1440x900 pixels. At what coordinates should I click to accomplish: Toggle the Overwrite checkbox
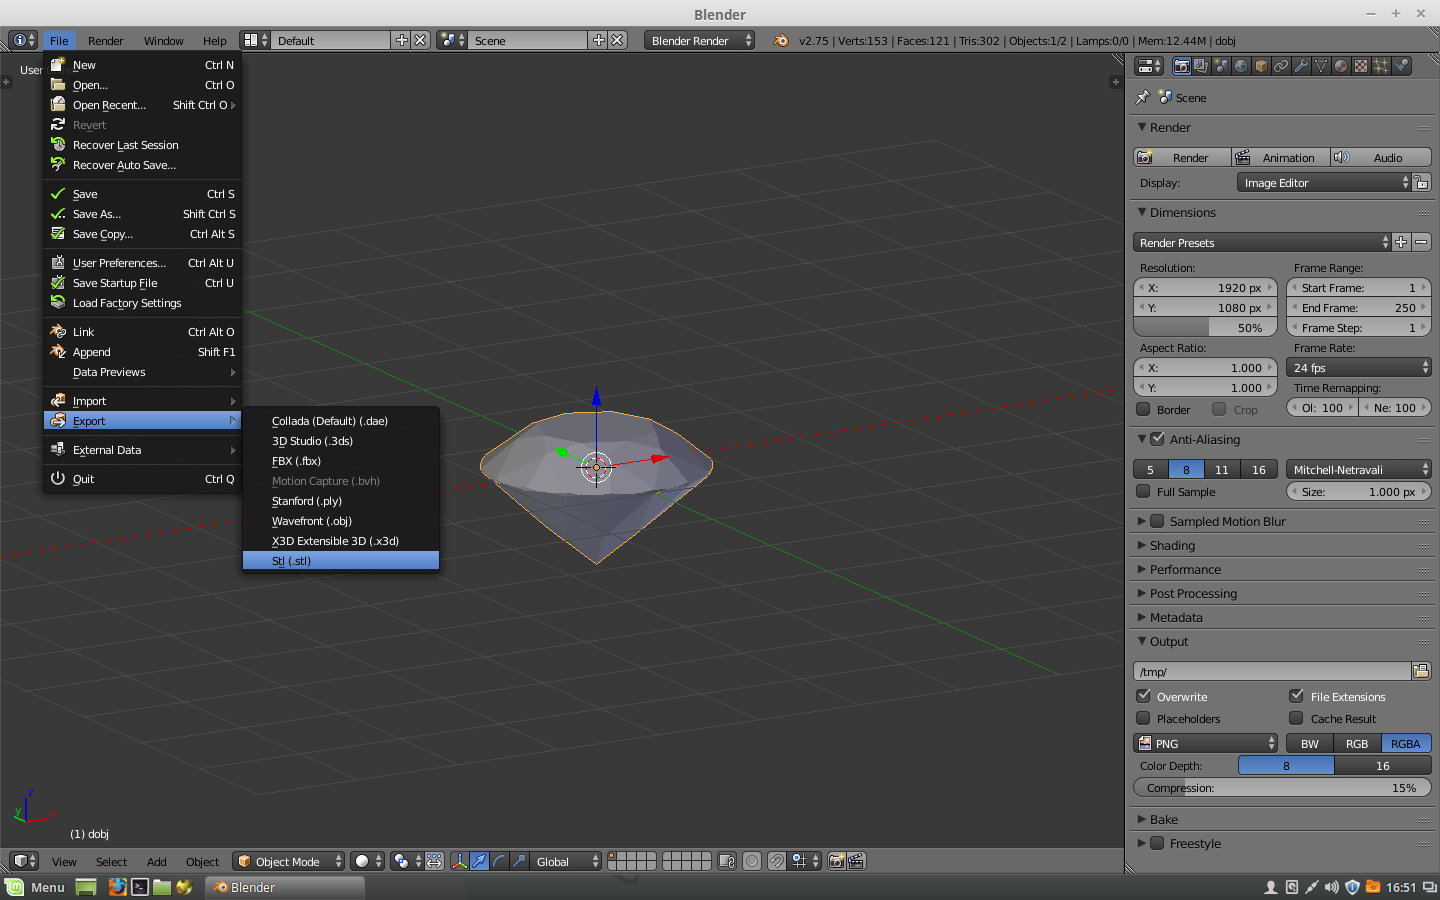click(x=1143, y=696)
